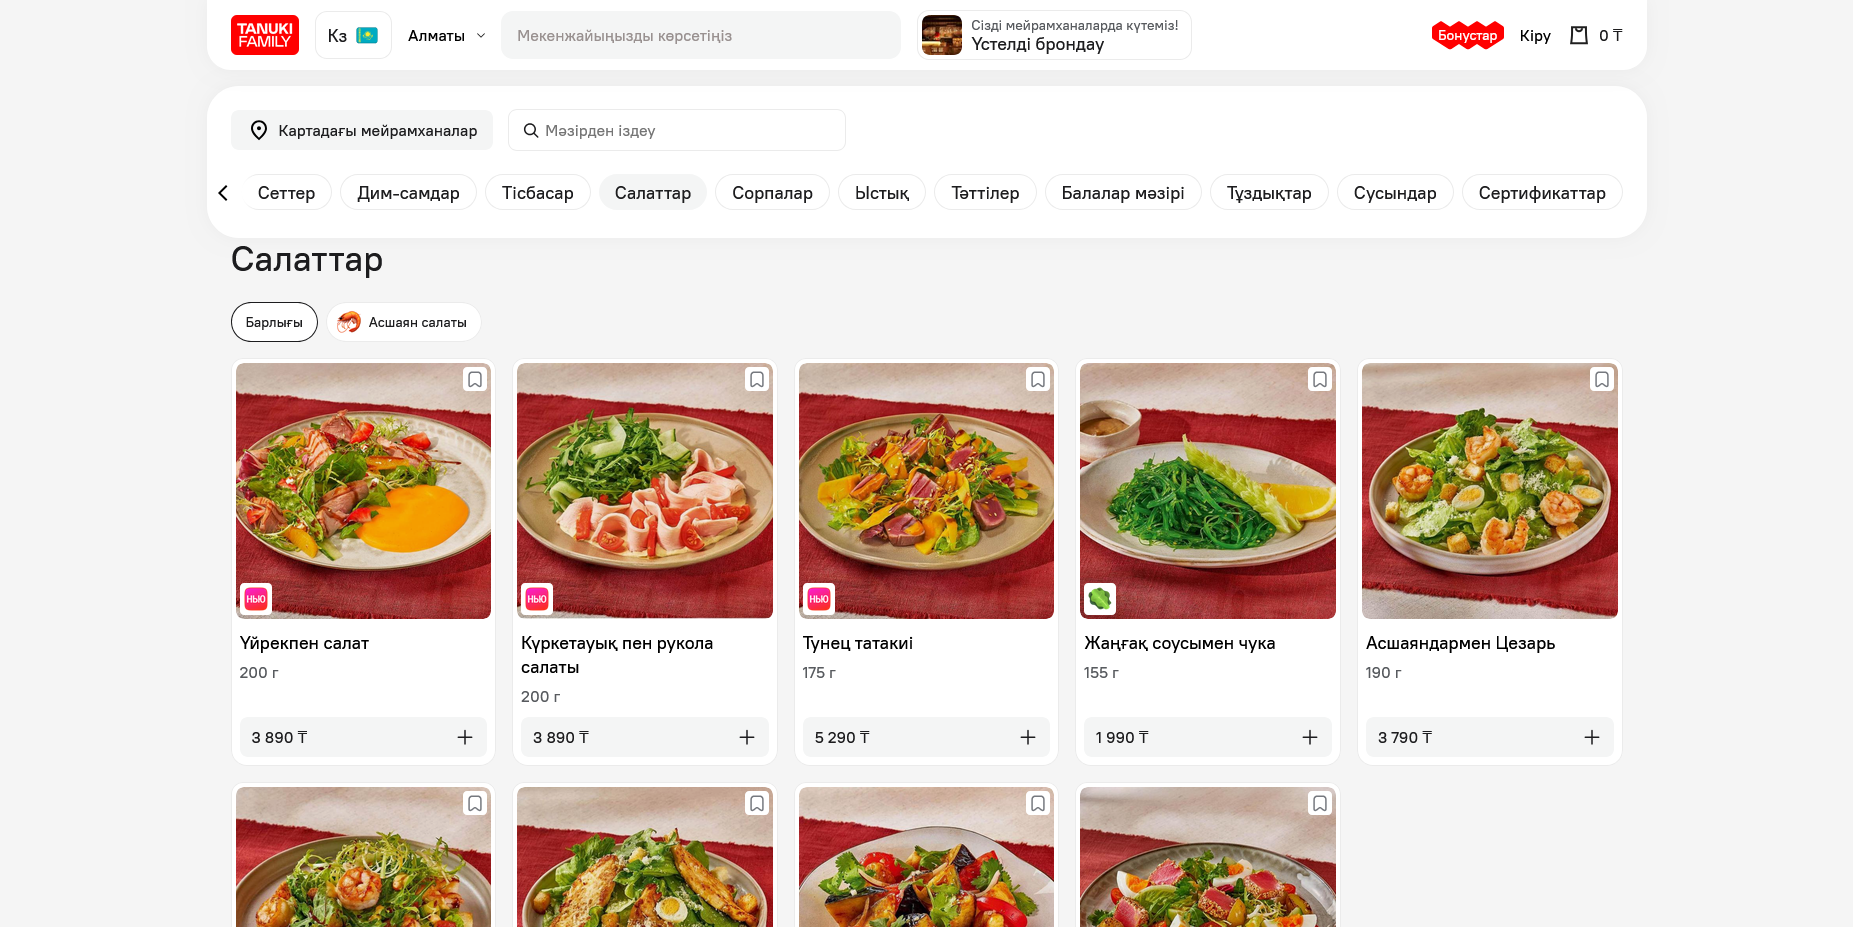Focus the menu search field
This screenshot has width=1853, height=927.
tap(677, 130)
